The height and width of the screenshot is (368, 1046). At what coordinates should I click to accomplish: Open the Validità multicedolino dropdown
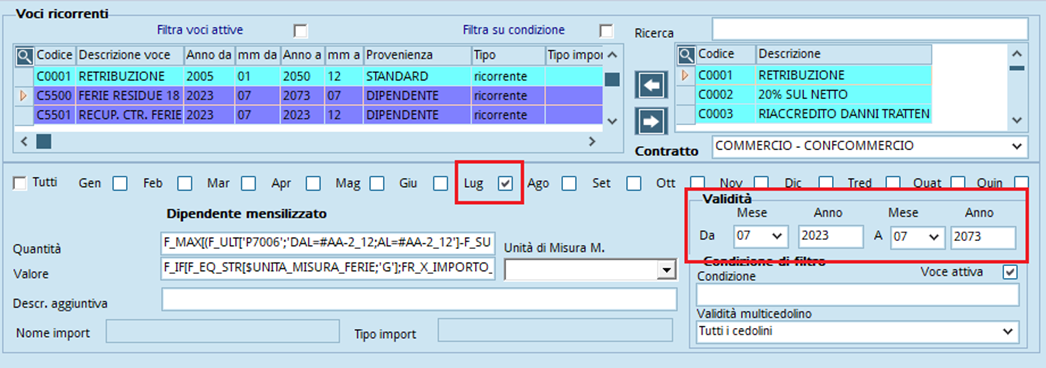pos(1008,331)
